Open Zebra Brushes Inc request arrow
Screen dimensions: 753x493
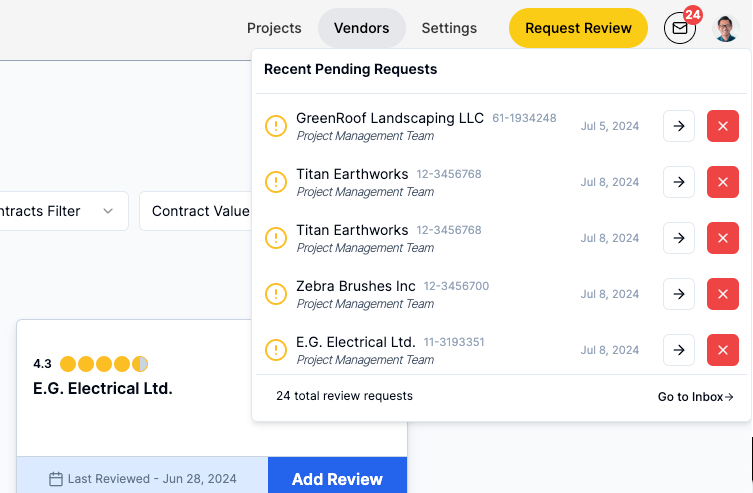679,294
